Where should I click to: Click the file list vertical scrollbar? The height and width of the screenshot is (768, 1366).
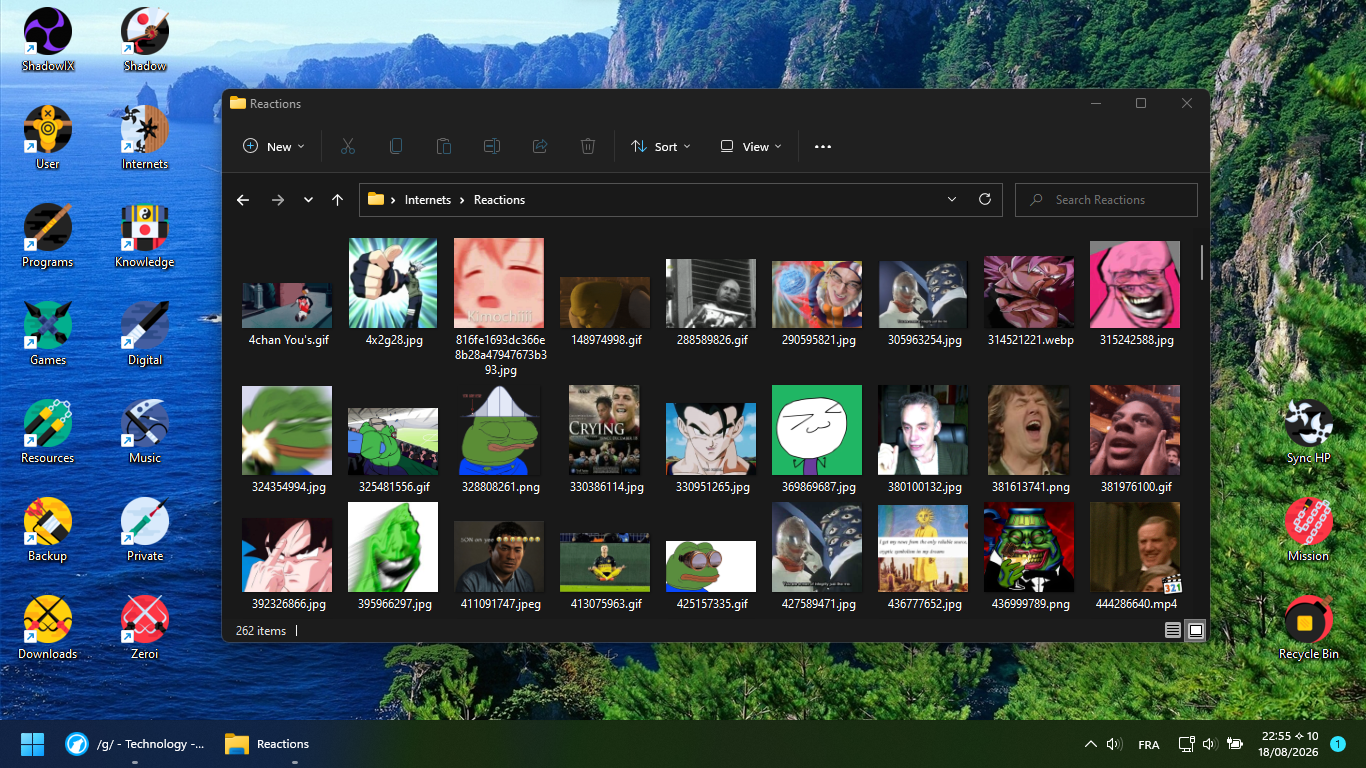click(x=1202, y=262)
